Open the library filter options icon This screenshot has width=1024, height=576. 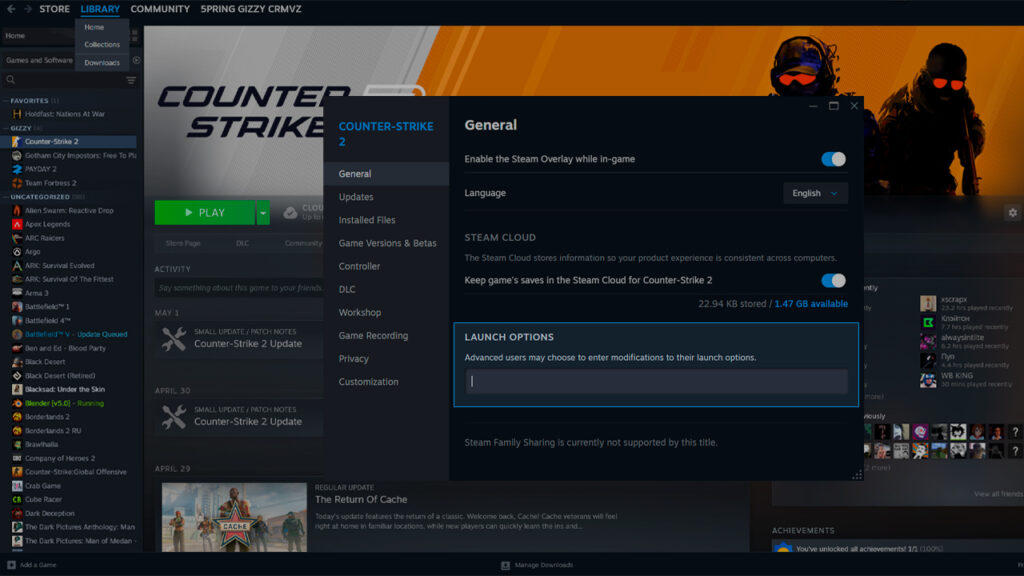pos(131,80)
